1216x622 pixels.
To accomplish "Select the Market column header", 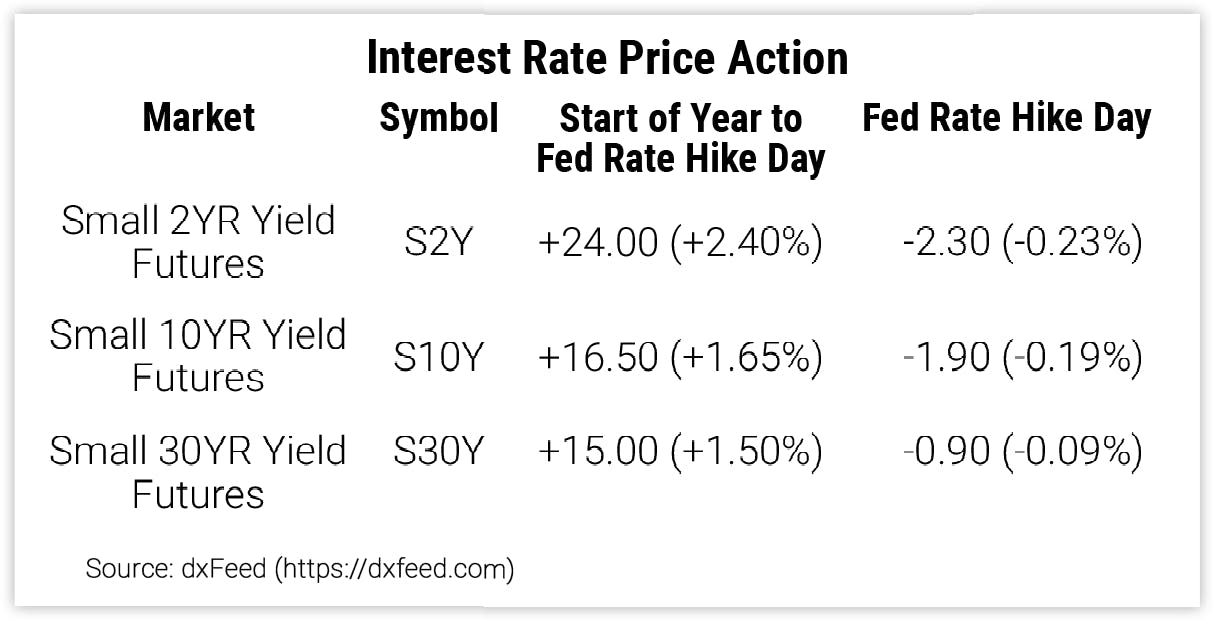I will click(199, 118).
